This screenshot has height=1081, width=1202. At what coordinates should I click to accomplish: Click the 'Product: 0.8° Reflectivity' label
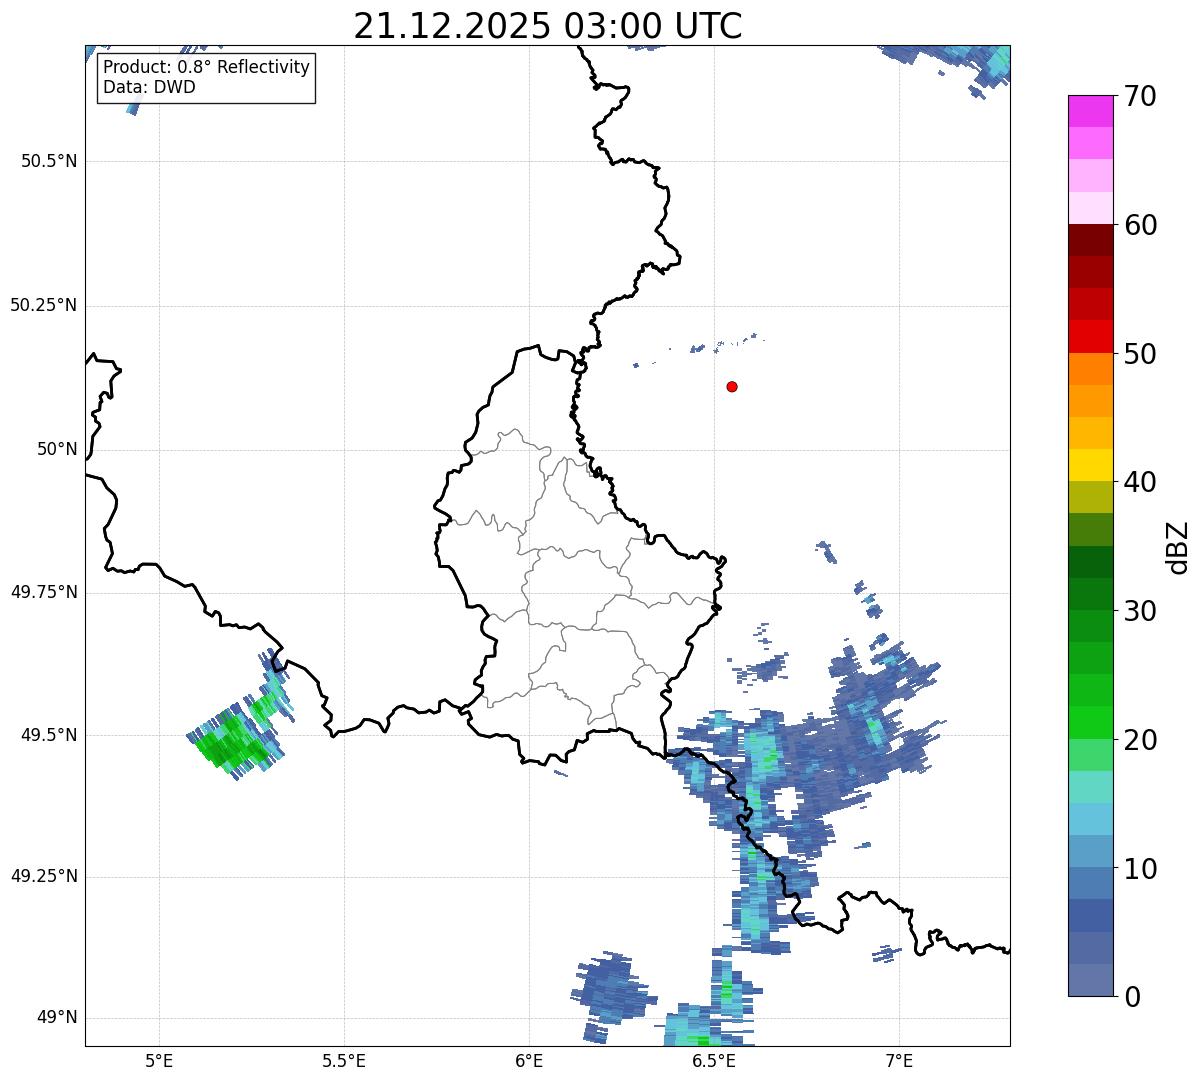click(207, 67)
